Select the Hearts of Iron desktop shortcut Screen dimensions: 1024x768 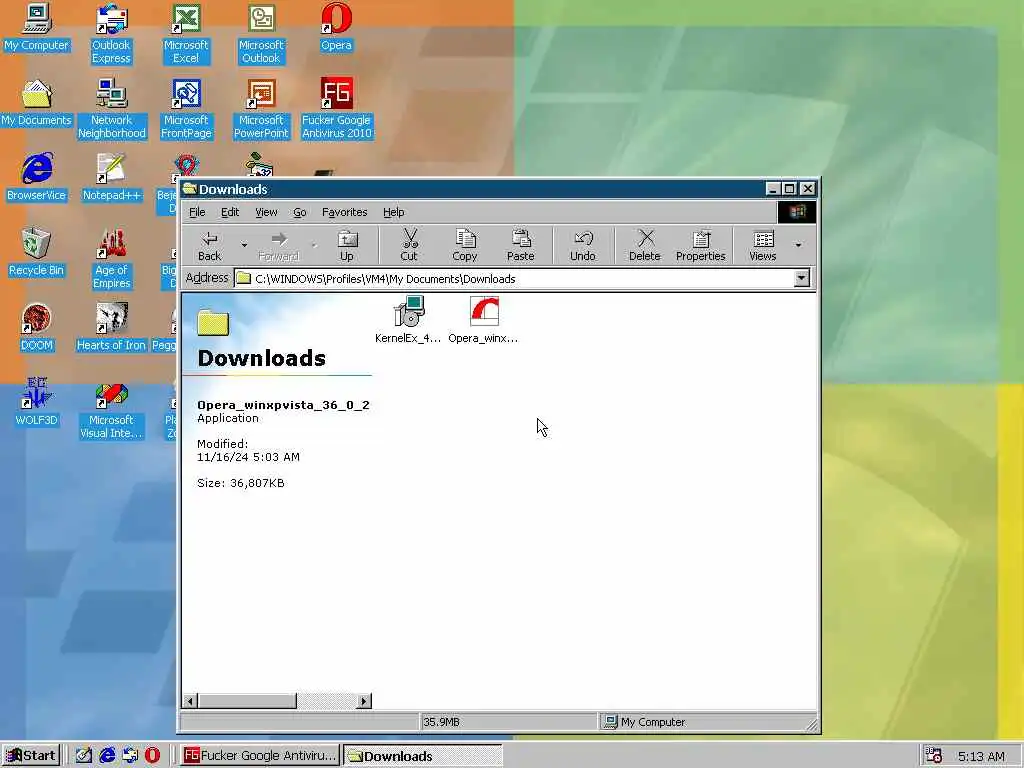click(x=112, y=328)
